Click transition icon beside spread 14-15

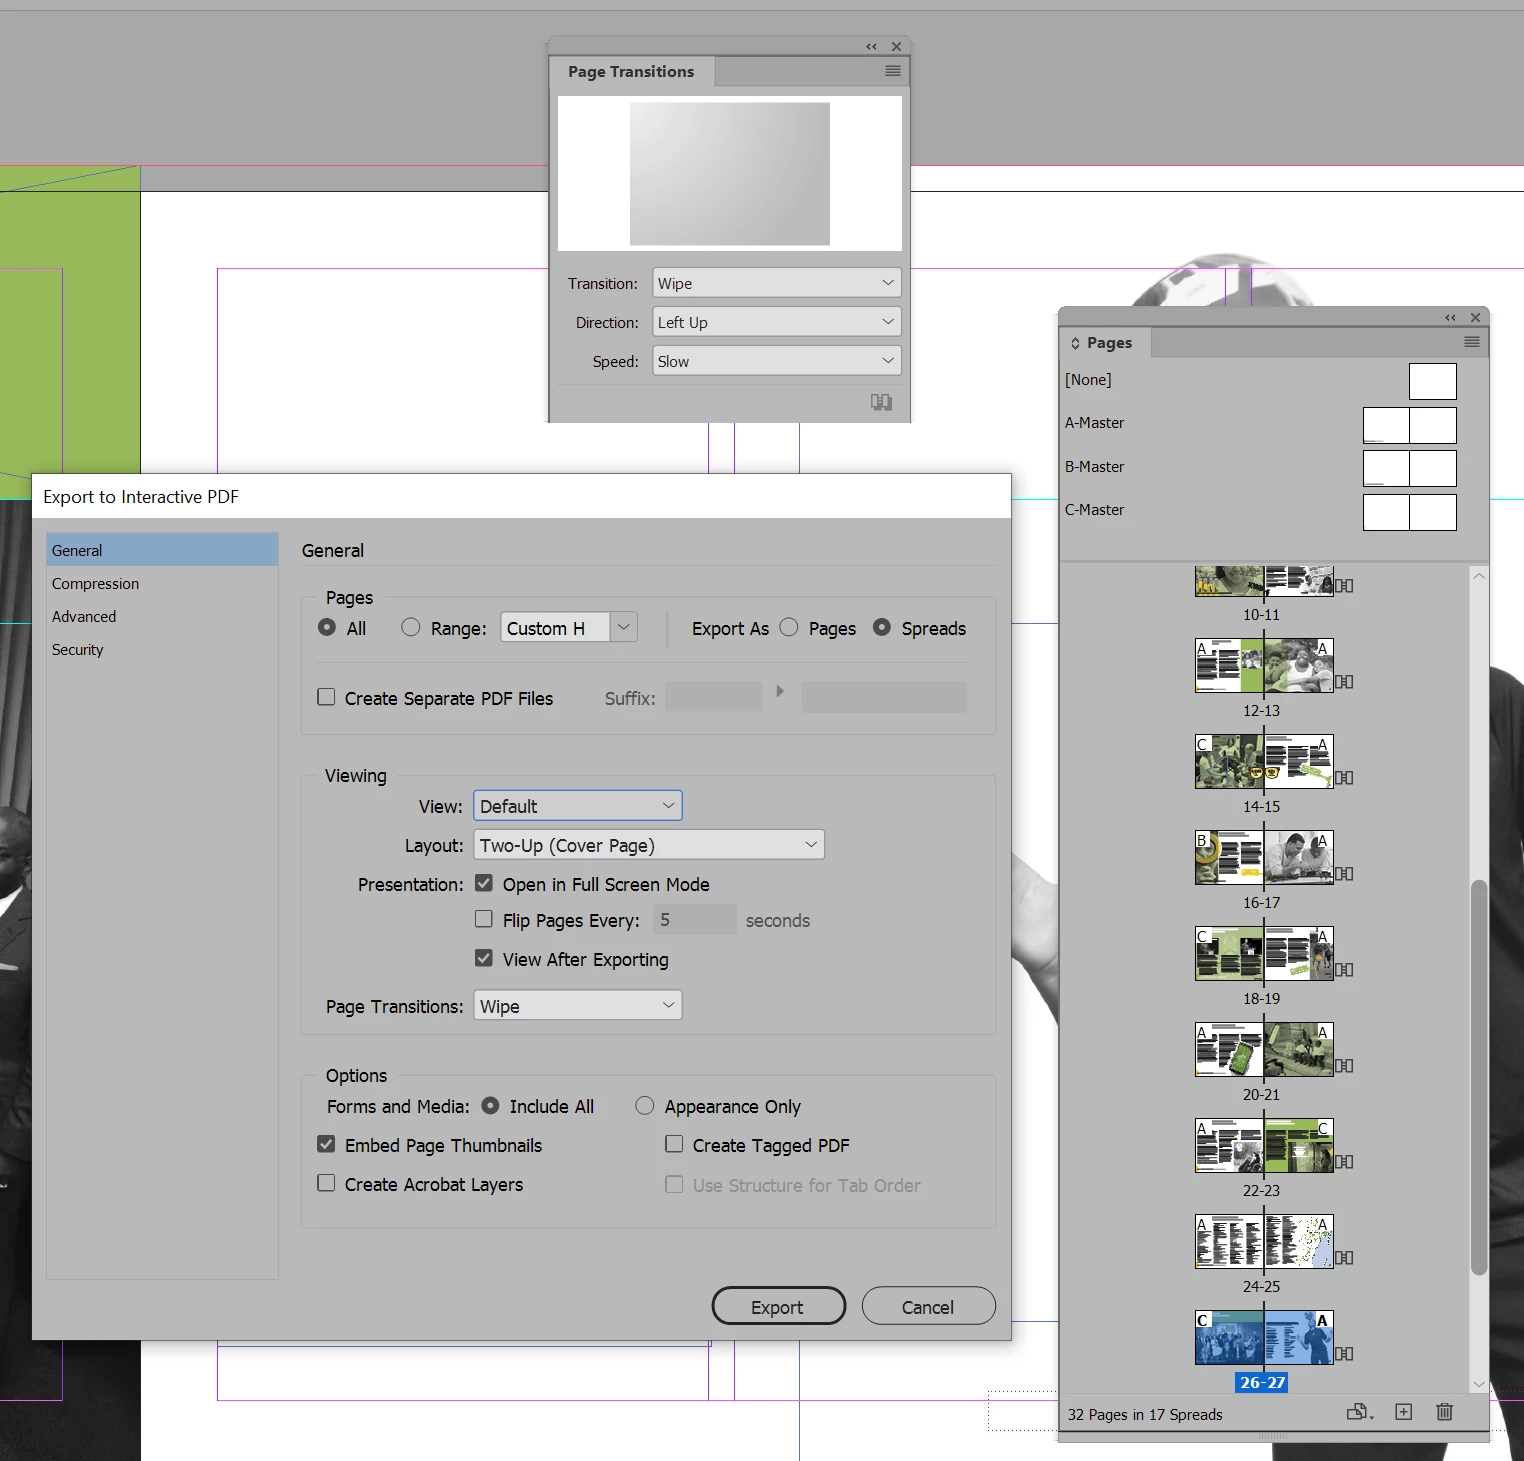click(x=1345, y=778)
